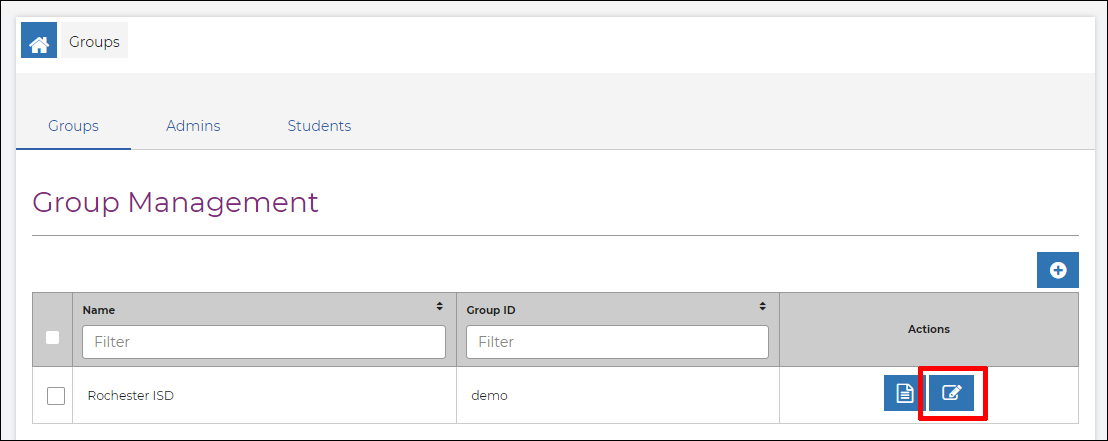Switch to the Admins tab
The width and height of the screenshot is (1108, 441).
(193, 126)
